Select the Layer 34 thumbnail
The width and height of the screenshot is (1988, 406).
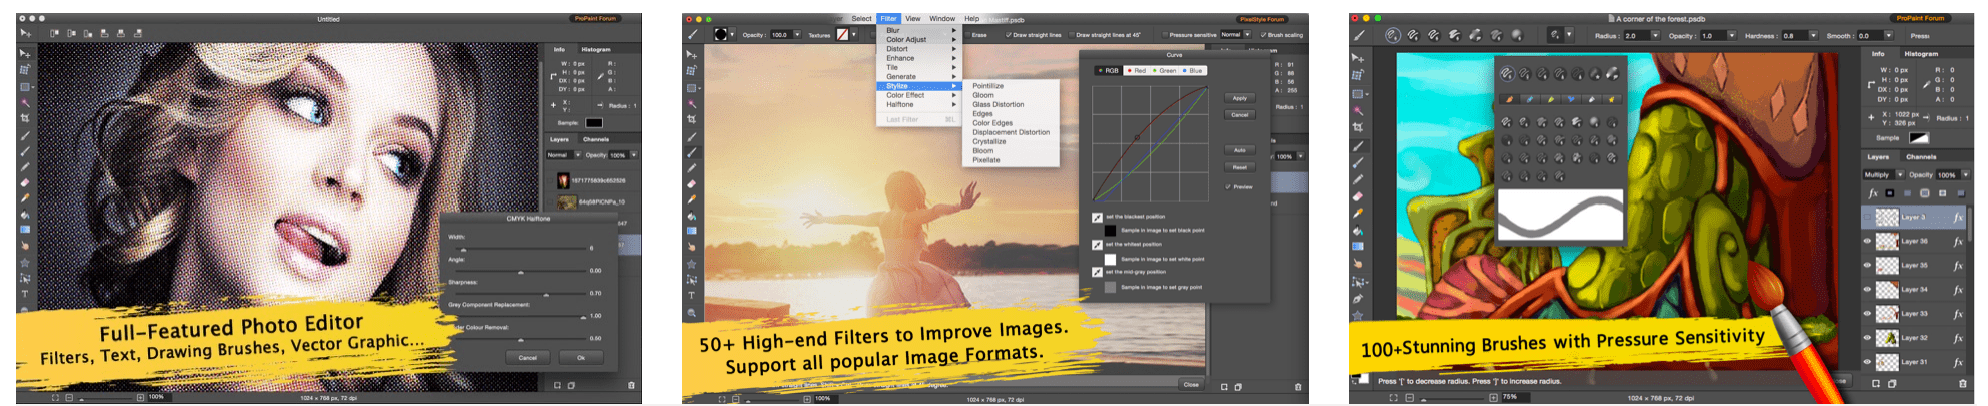[x=1887, y=290]
